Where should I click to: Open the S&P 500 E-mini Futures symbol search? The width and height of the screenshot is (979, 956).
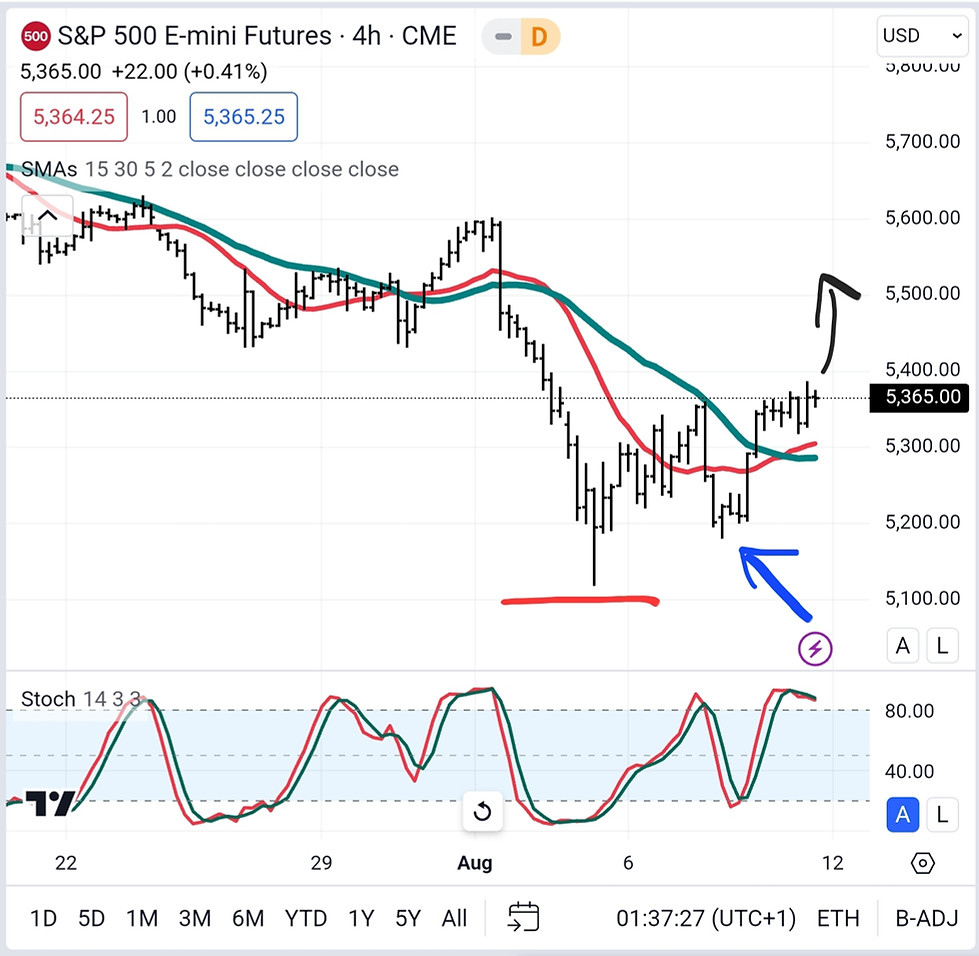257,36
